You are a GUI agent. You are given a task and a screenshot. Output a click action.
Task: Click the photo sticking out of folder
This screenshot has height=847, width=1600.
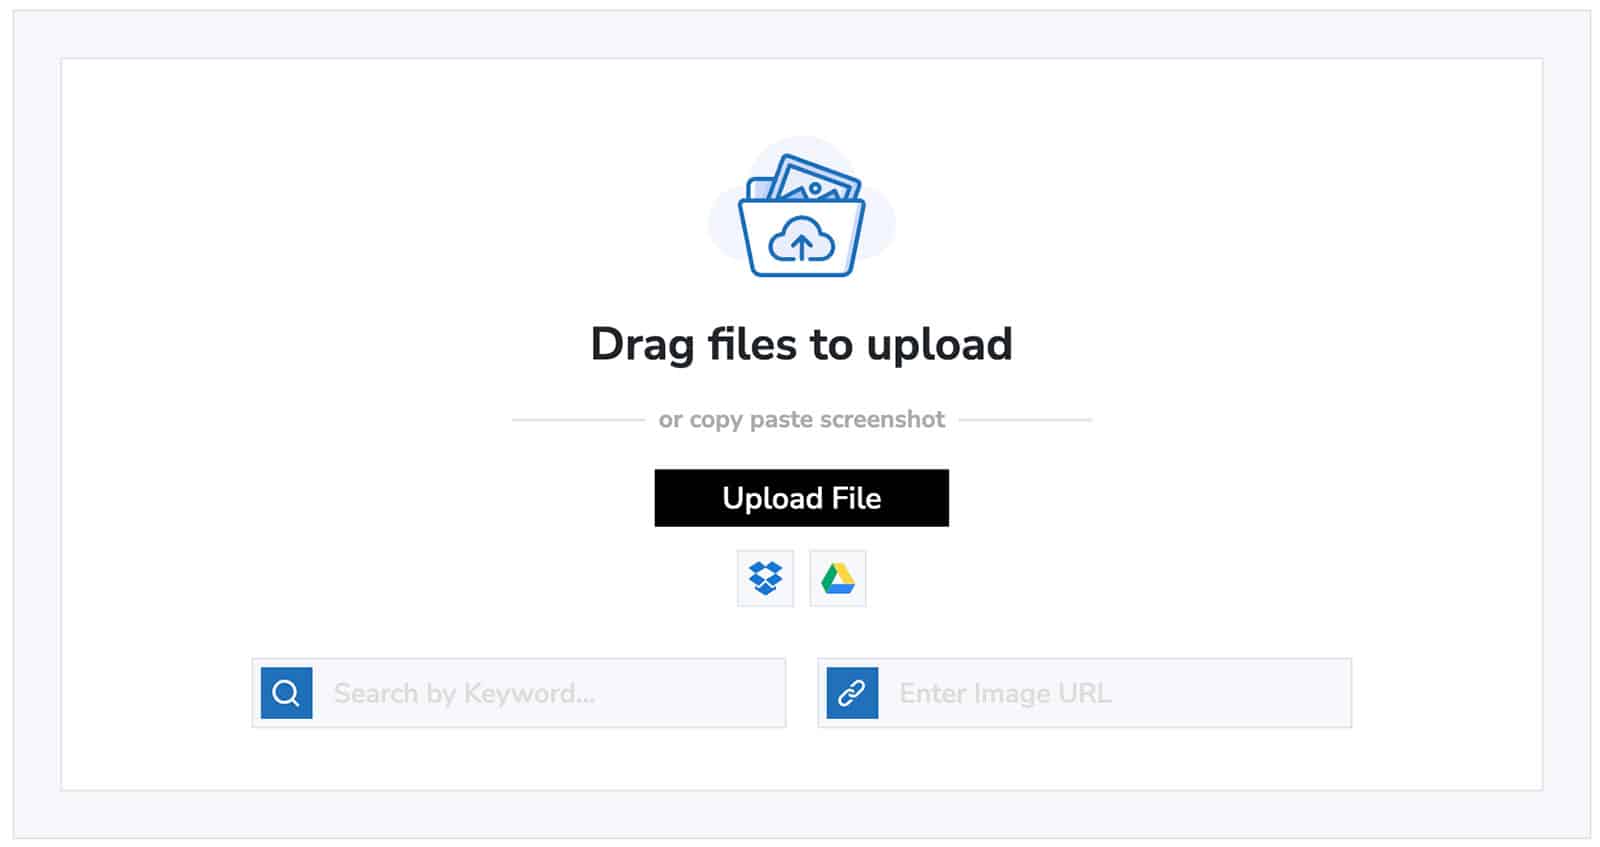tap(815, 181)
